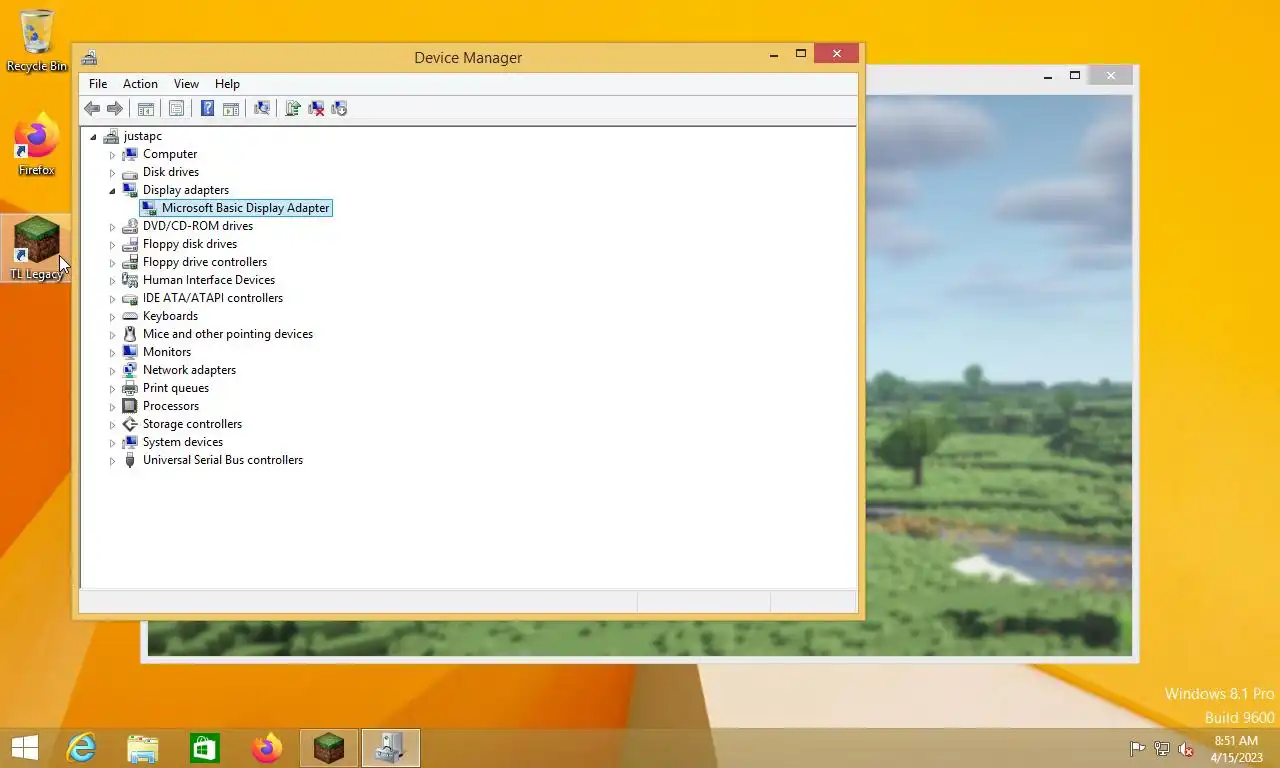This screenshot has width=1280, height=768.
Task: Expand the Keyboards category
Action: pos(112,317)
